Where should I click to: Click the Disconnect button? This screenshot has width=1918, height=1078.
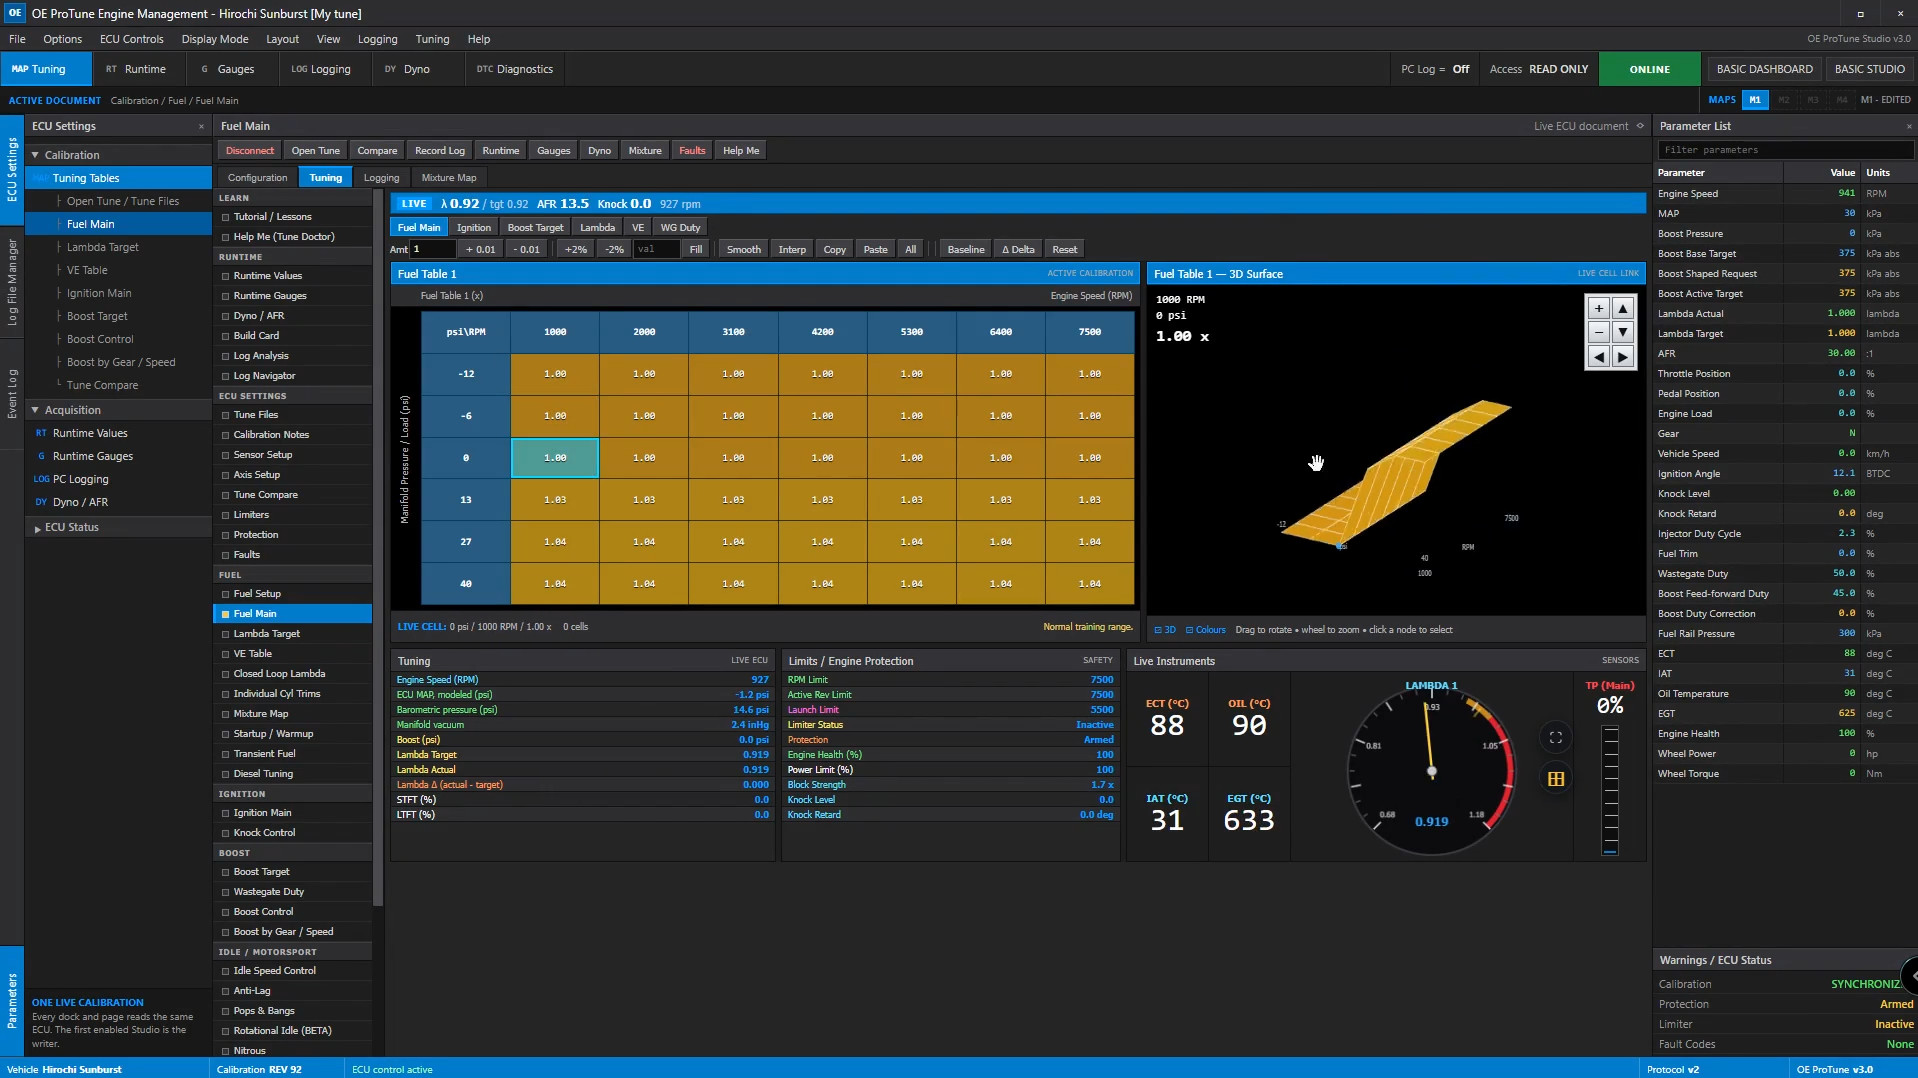pos(249,151)
